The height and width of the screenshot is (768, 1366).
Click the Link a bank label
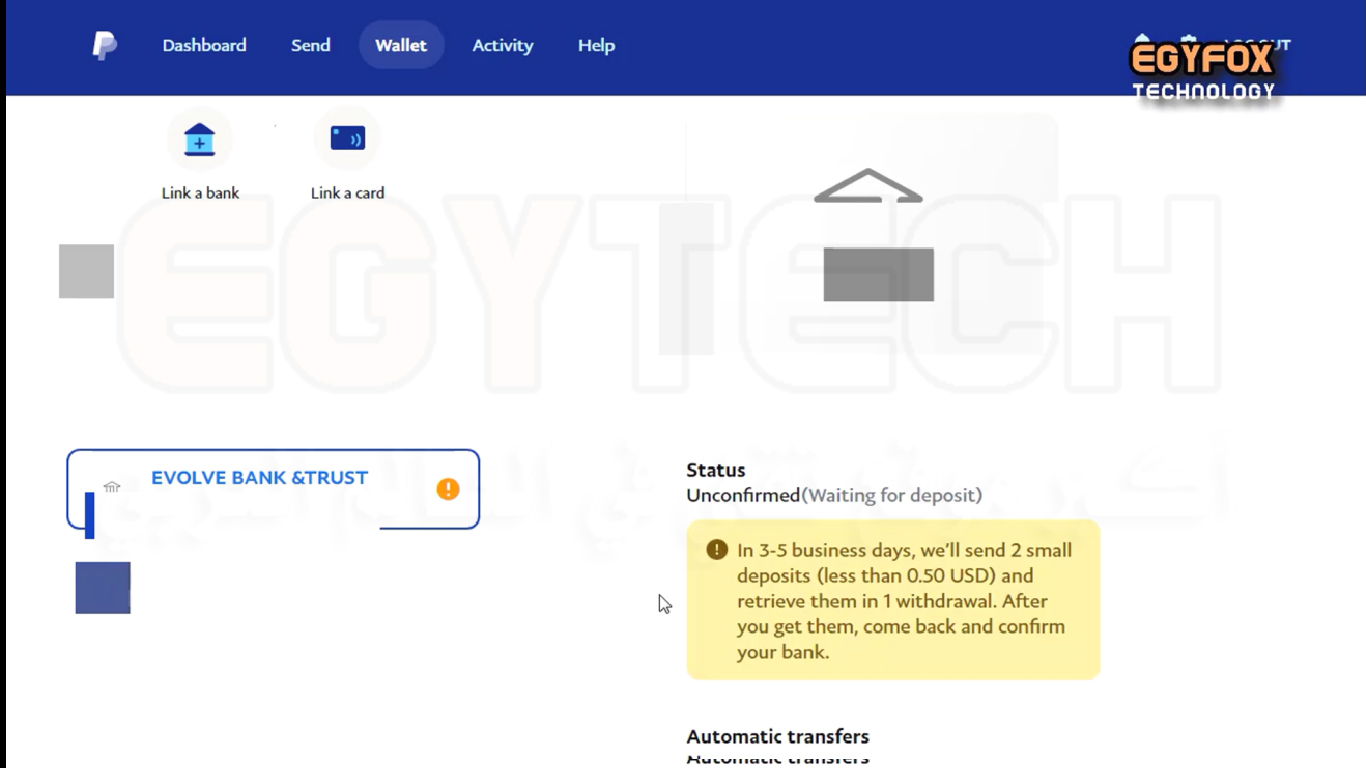[200, 193]
